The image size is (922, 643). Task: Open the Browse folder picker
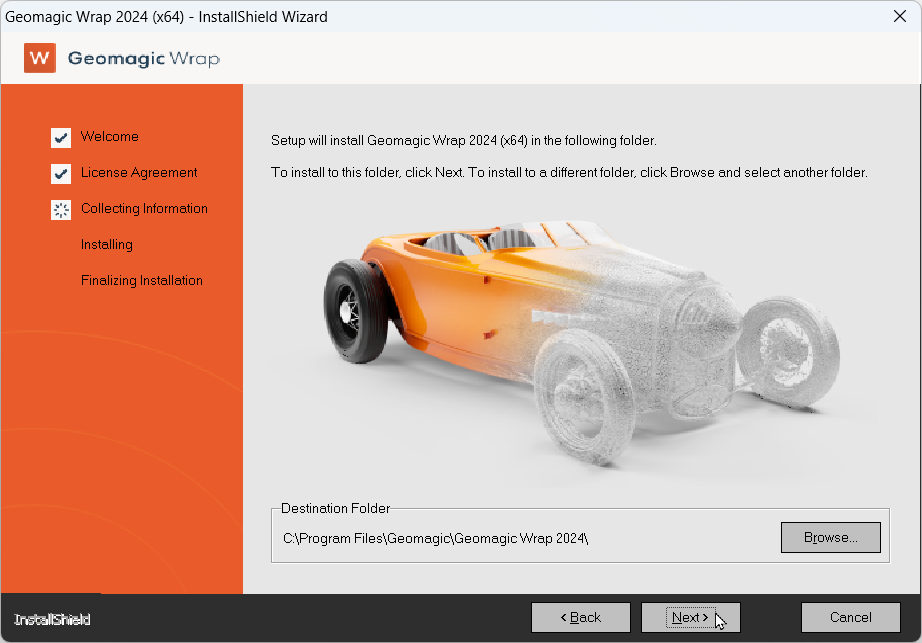[830, 537]
